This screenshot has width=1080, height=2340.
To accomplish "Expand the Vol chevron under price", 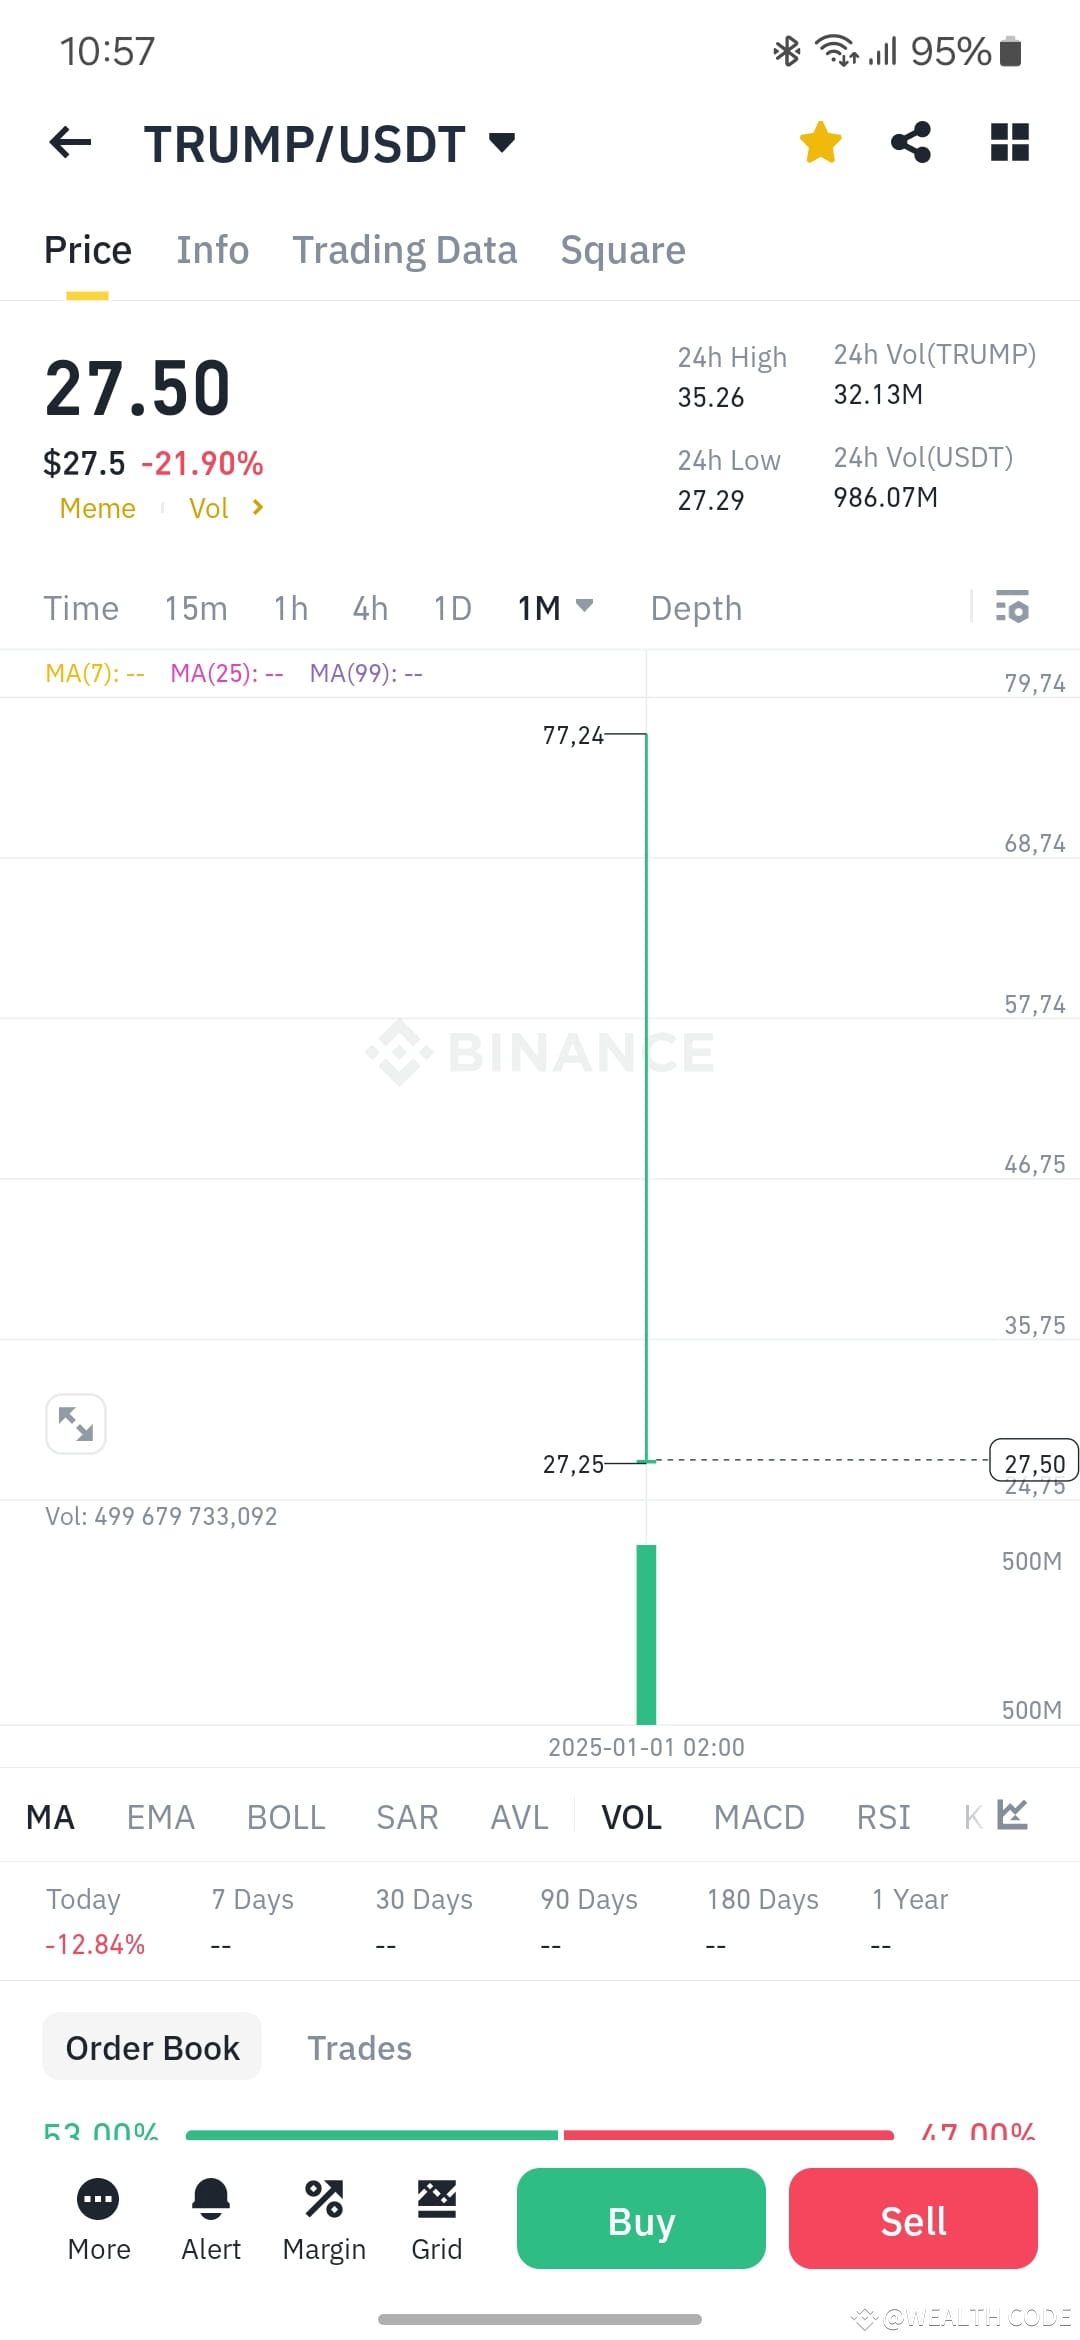I will [256, 508].
